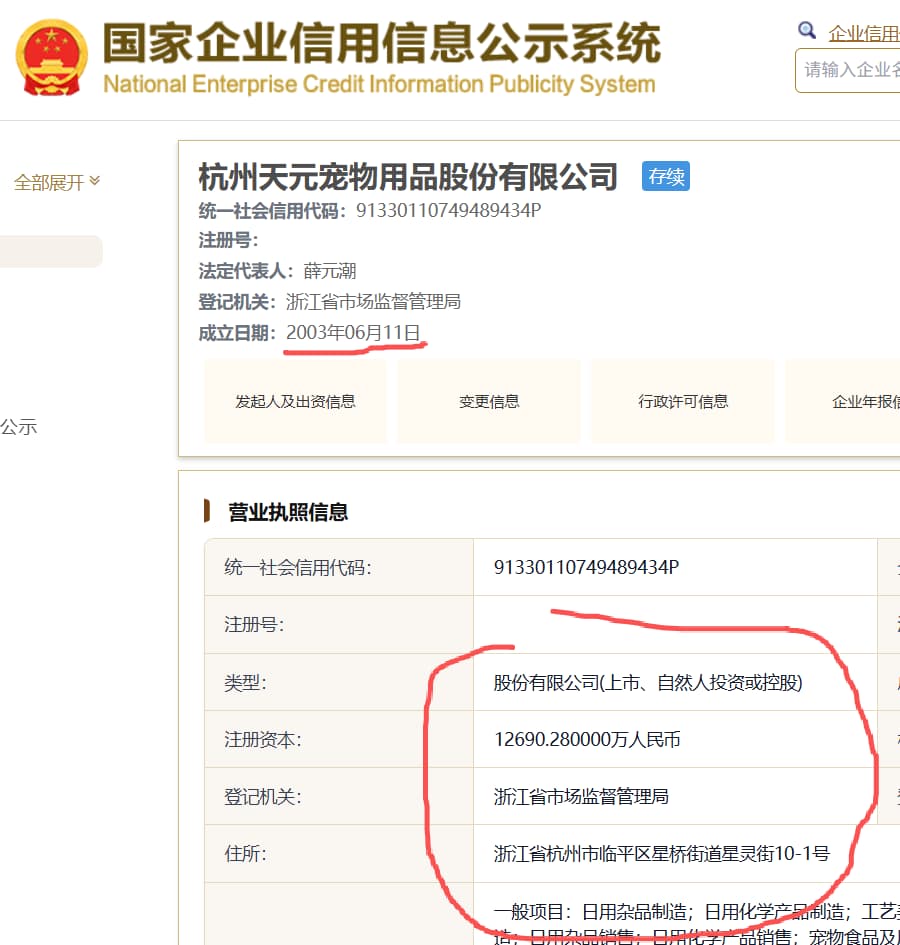Click the 登记机关 table row label
The image size is (900, 945).
click(x=263, y=797)
